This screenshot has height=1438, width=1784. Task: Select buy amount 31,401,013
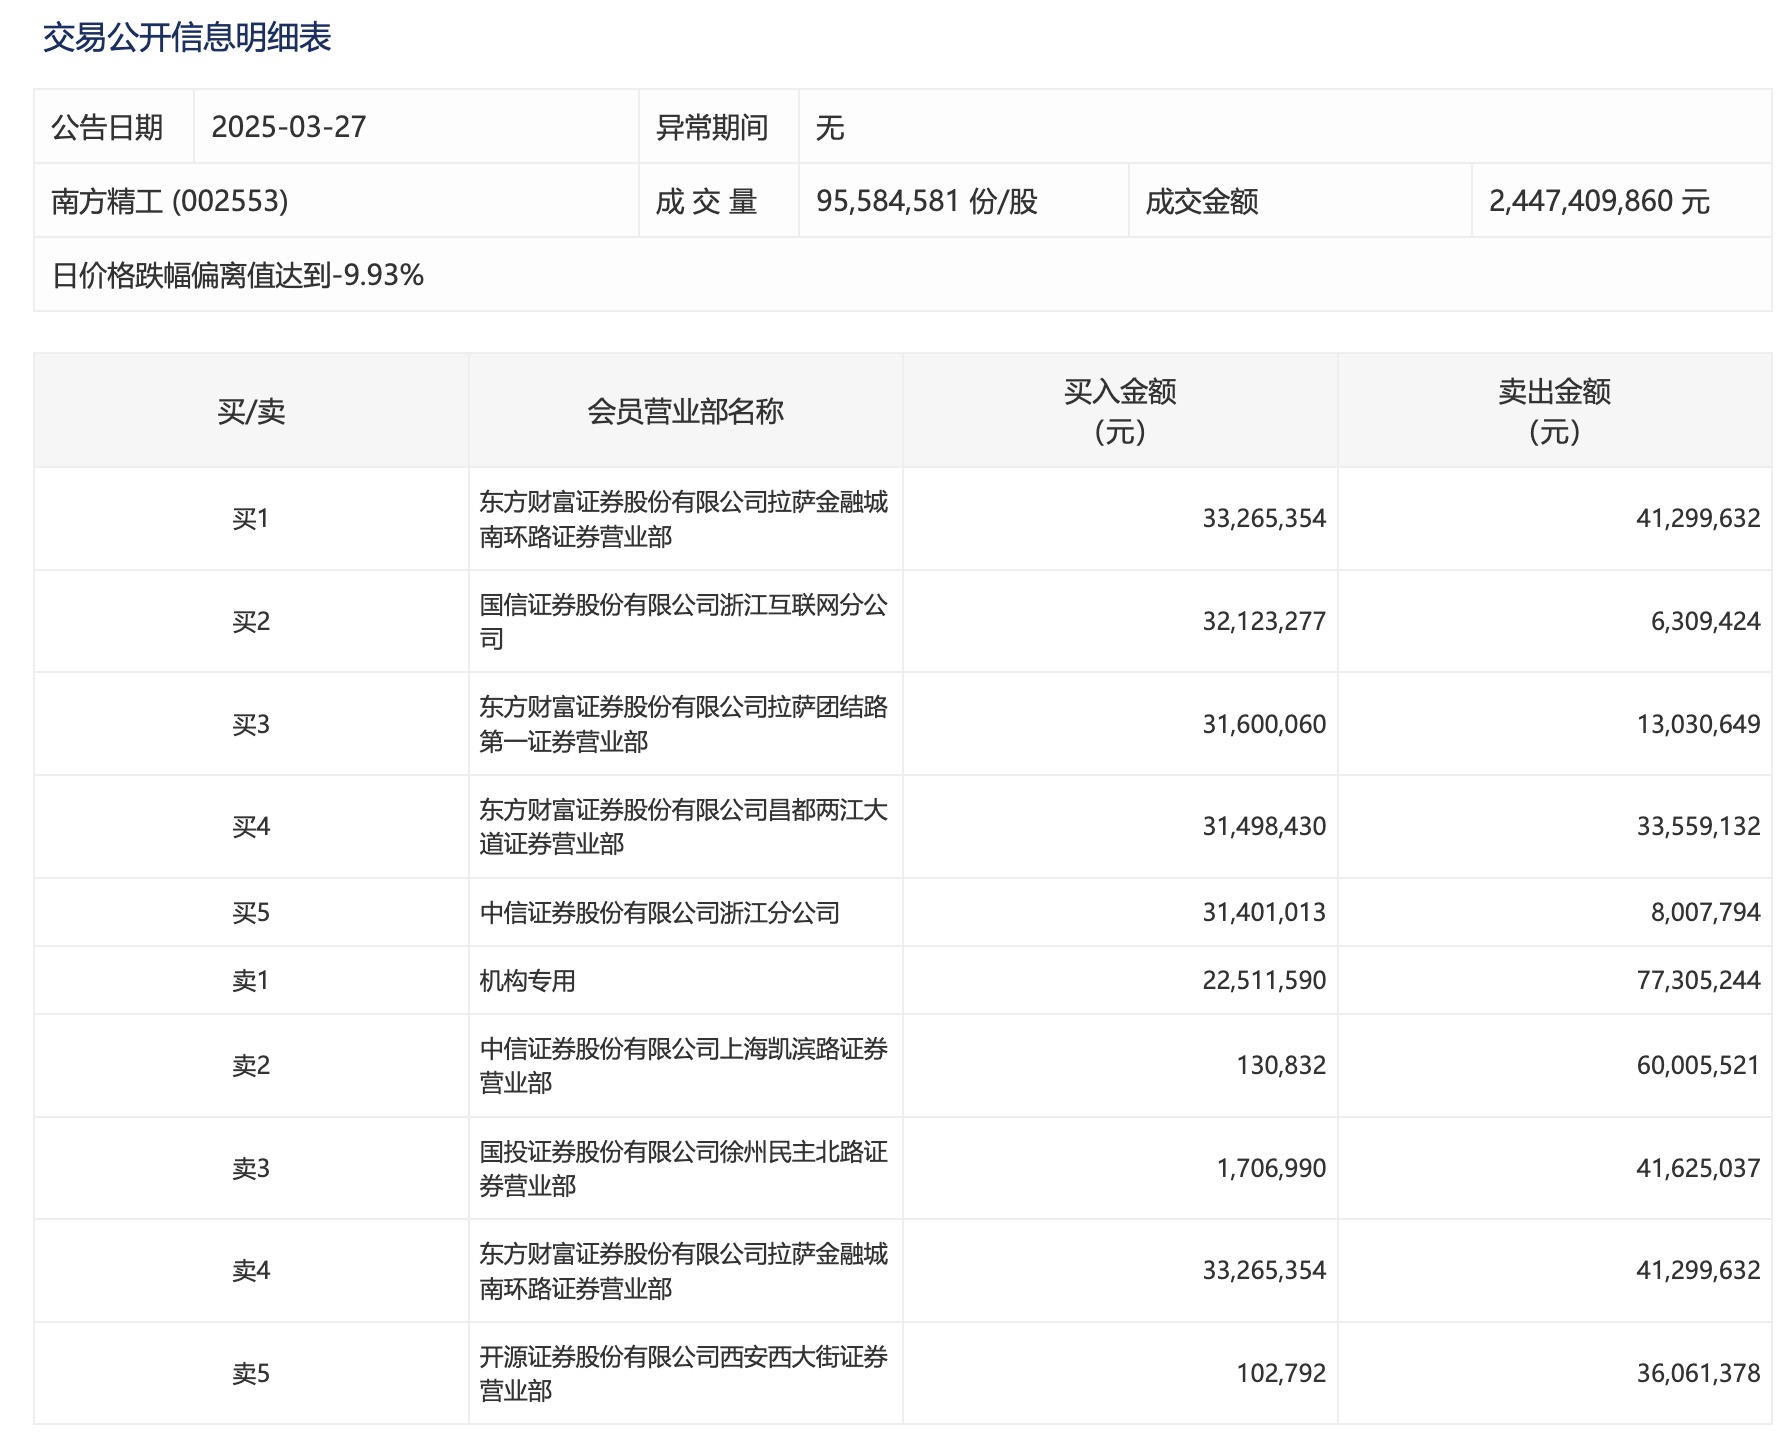pos(1264,912)
